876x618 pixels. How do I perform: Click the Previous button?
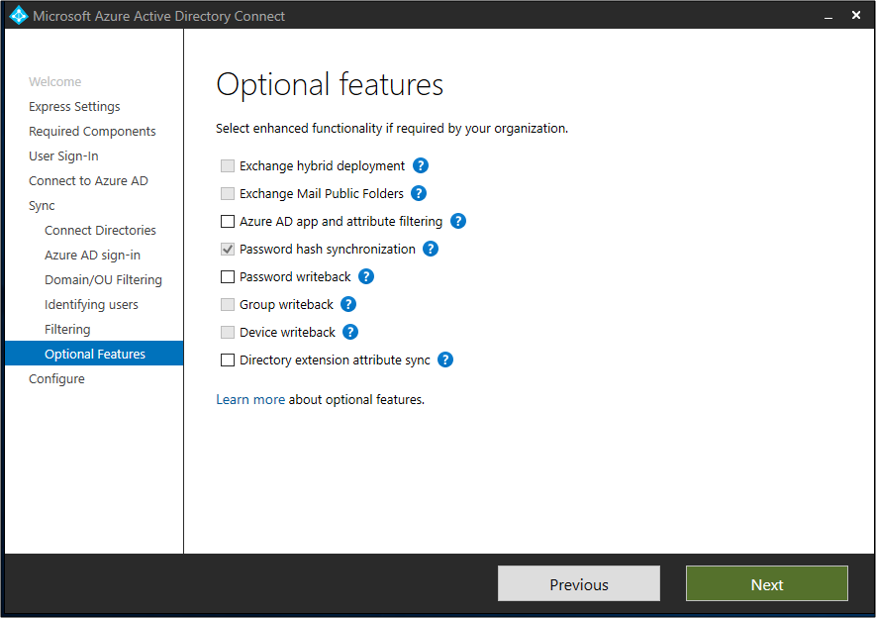click(x=578, y=583)
